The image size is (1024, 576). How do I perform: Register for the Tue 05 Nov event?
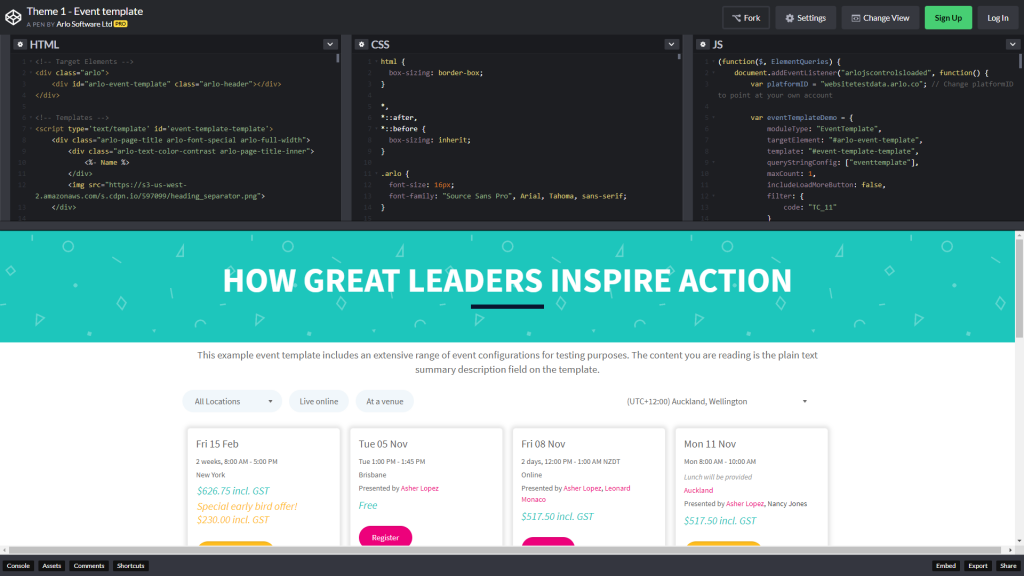click(385, 537)
